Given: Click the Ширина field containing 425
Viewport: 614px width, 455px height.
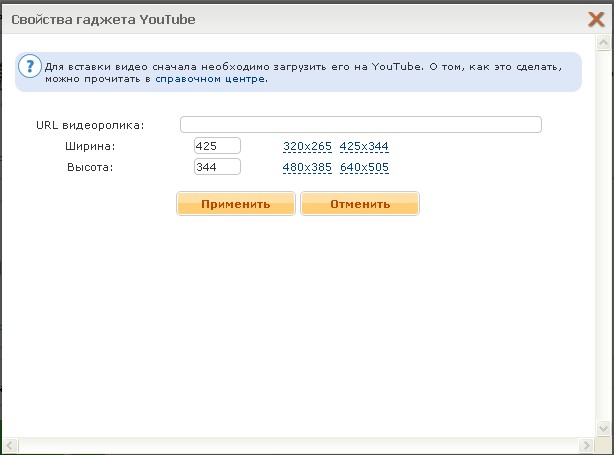Looking at the screenshot, I should click(x=217, y=146).
